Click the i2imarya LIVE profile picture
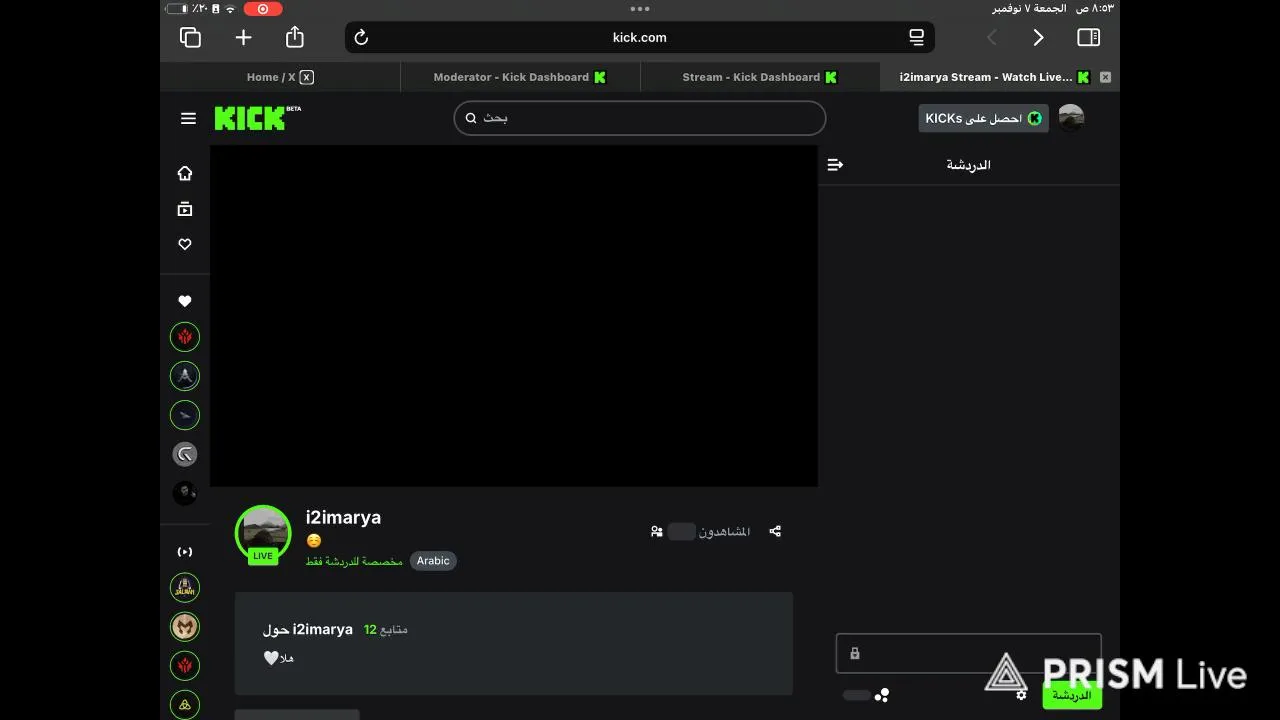The width and height of the screenshot is (1280, 720). (x=263, y=533)
